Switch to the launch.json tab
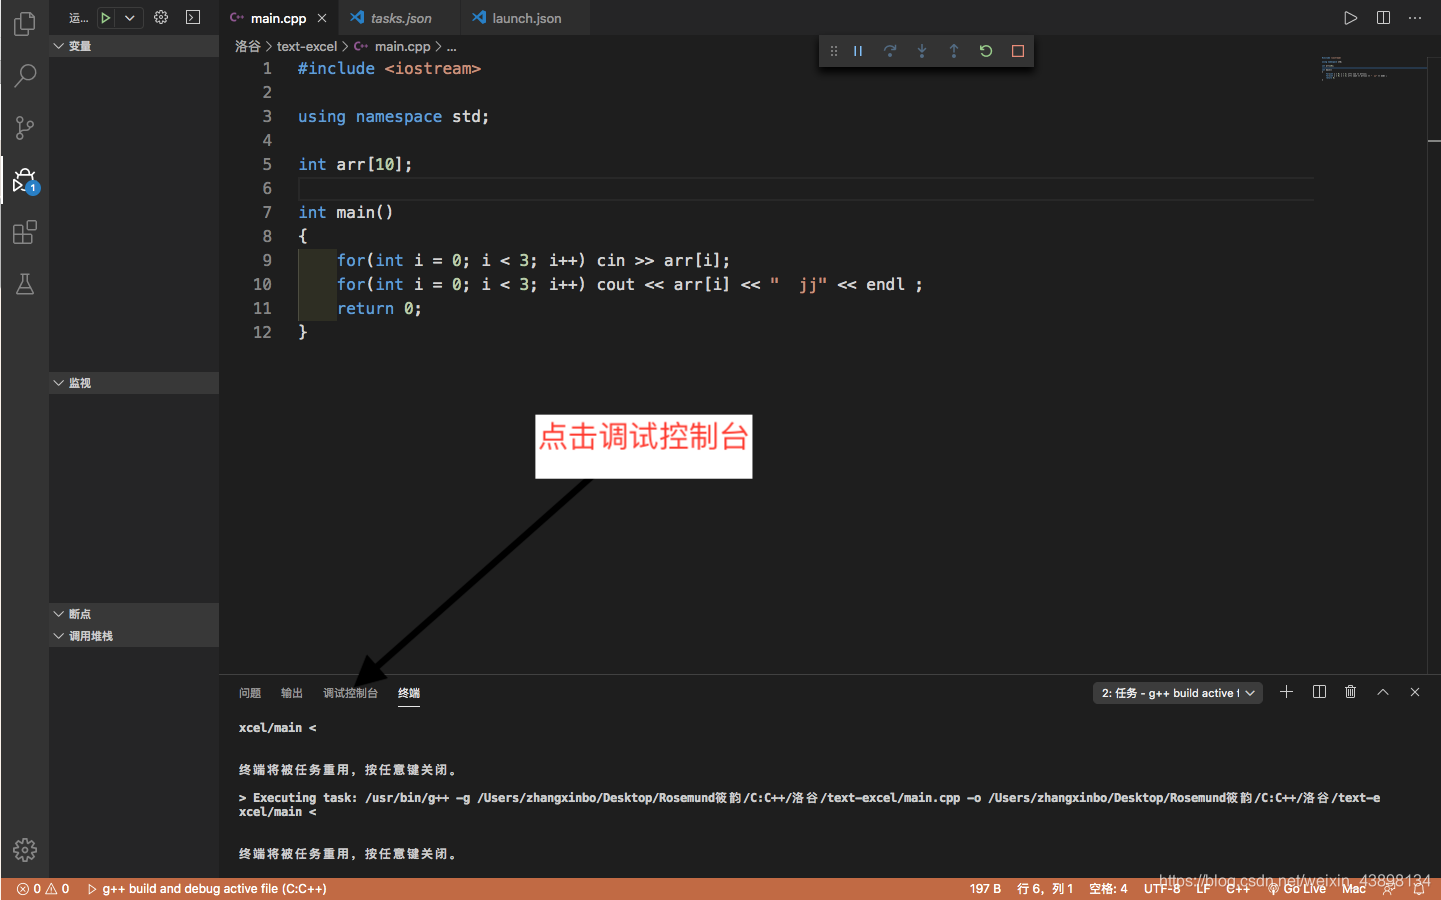 pyautogui.click(x=526, y=18)
